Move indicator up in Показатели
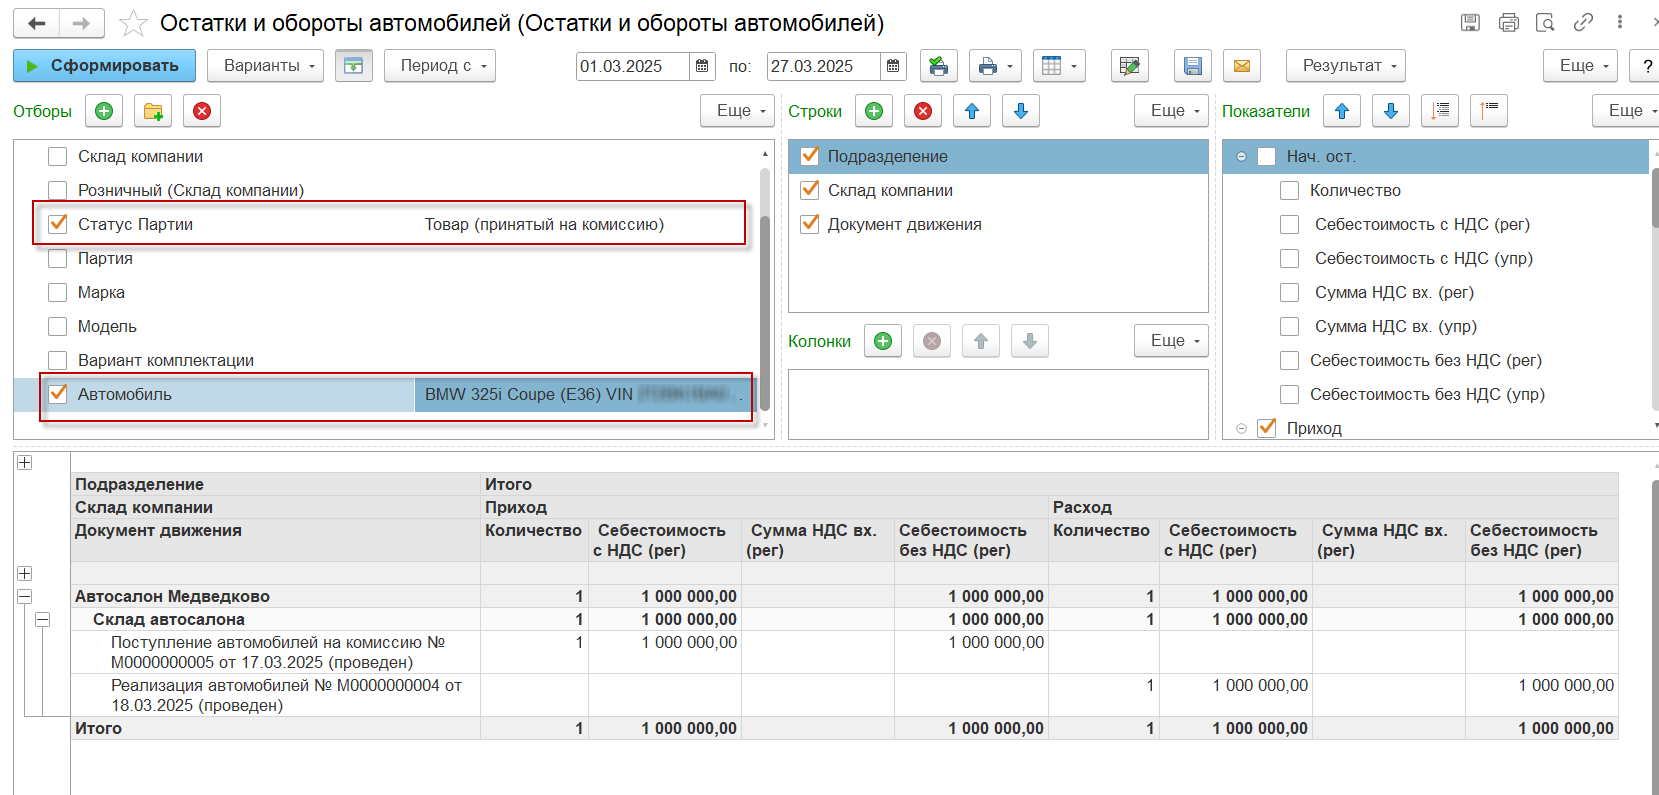This screenshot has width=1659, height=795. click(1342, 111)
